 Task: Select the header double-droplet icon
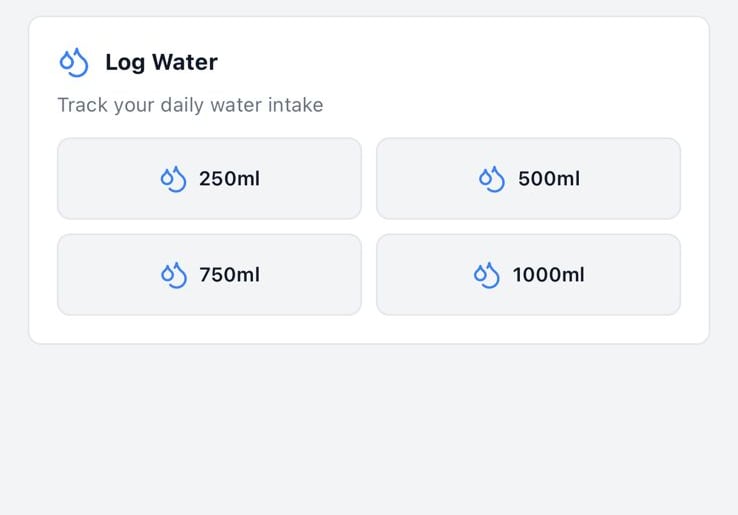pos(74,62)
